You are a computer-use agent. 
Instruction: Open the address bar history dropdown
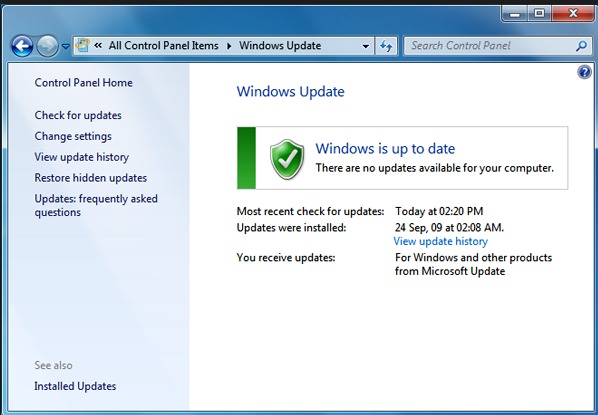[365, 46]
